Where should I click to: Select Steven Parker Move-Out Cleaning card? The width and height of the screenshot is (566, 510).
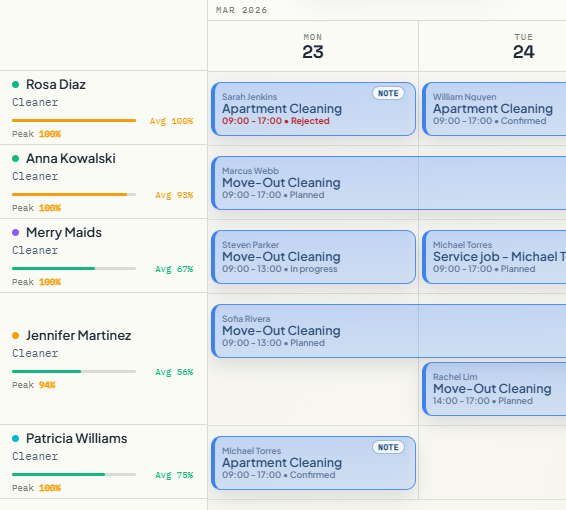[x=313, y=257]
